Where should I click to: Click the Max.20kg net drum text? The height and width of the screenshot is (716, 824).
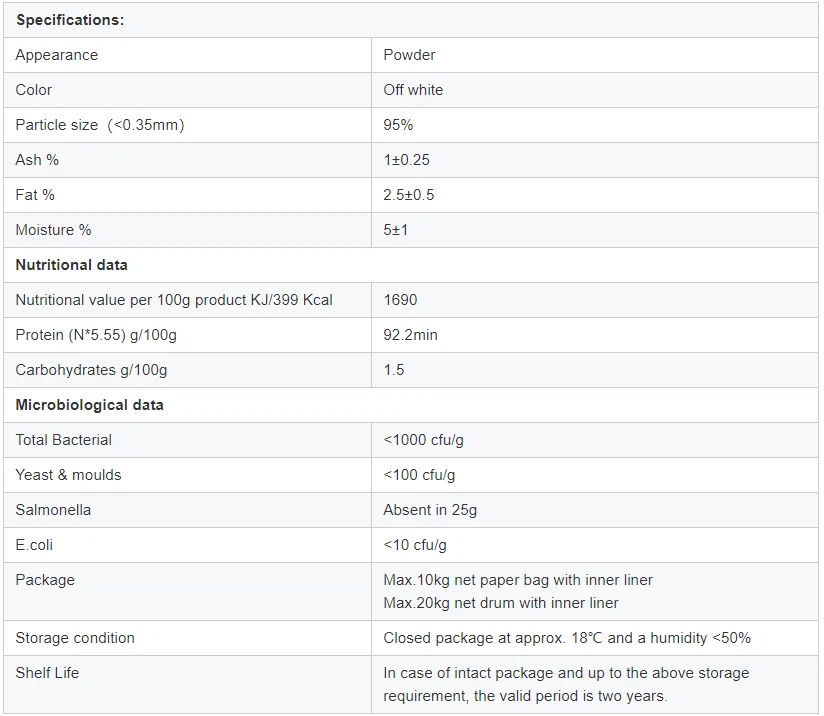(500, 603)
